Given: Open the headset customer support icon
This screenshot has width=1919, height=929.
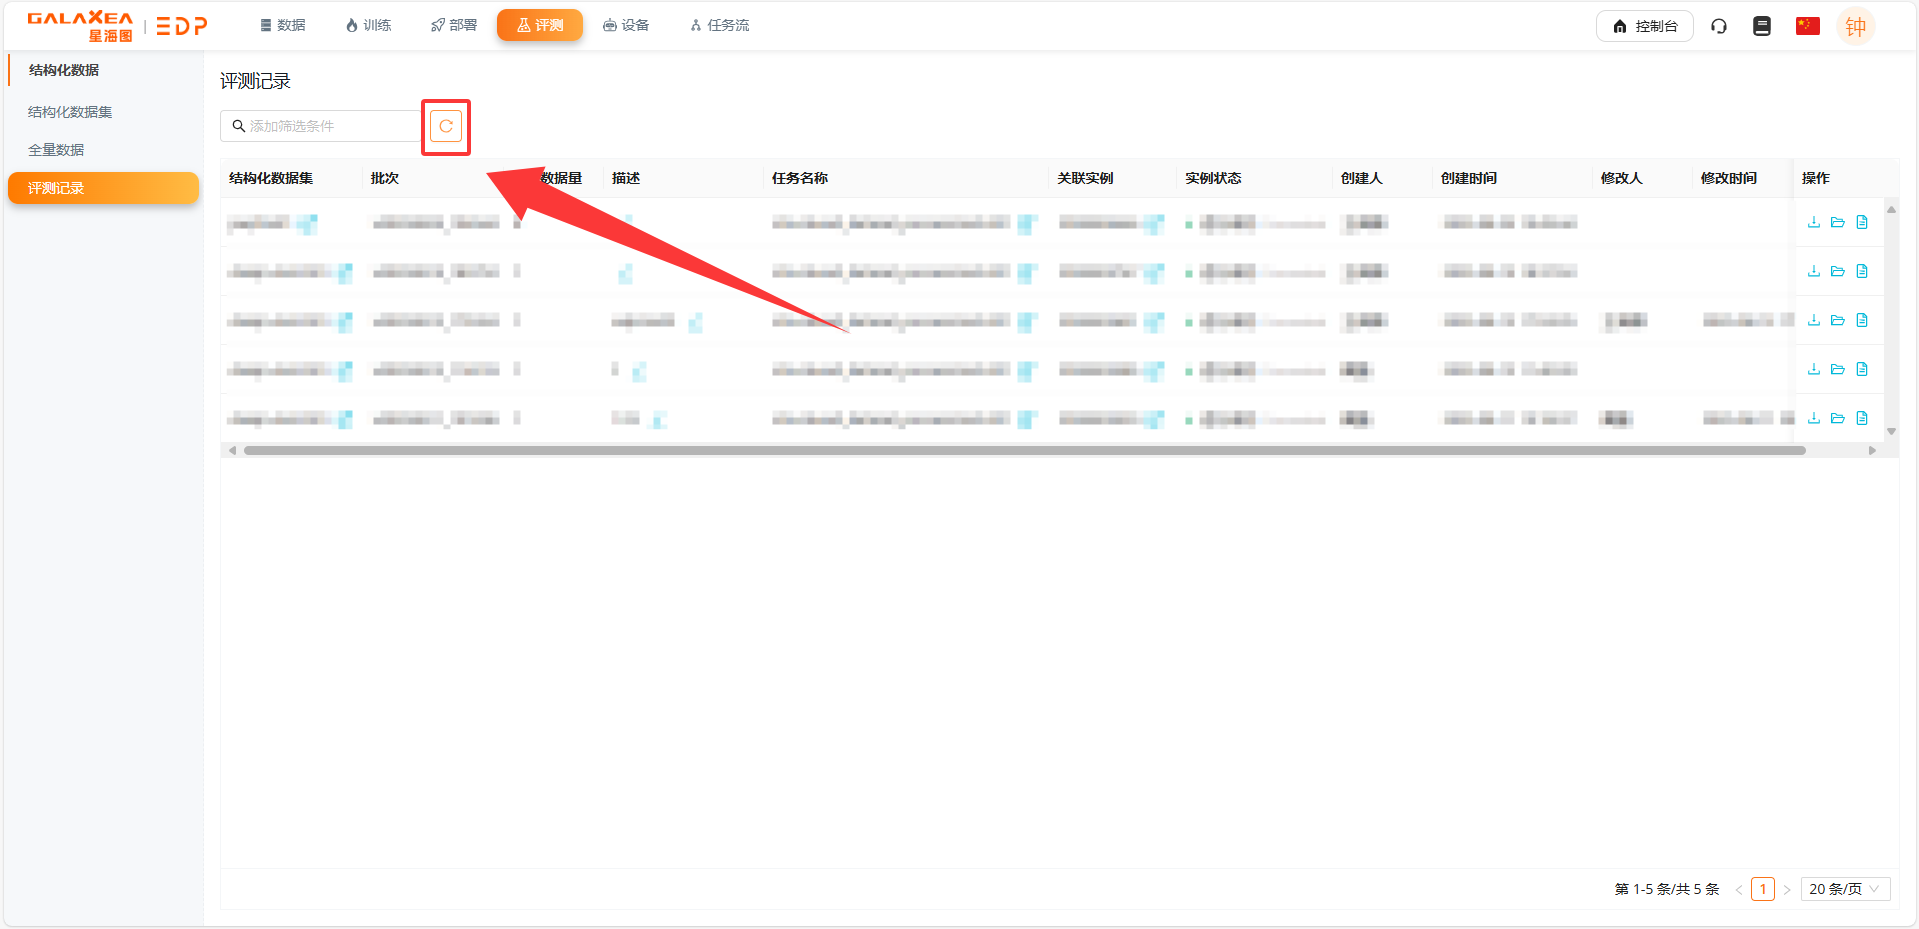Looking at the screenshot, I should point(1718,26).
